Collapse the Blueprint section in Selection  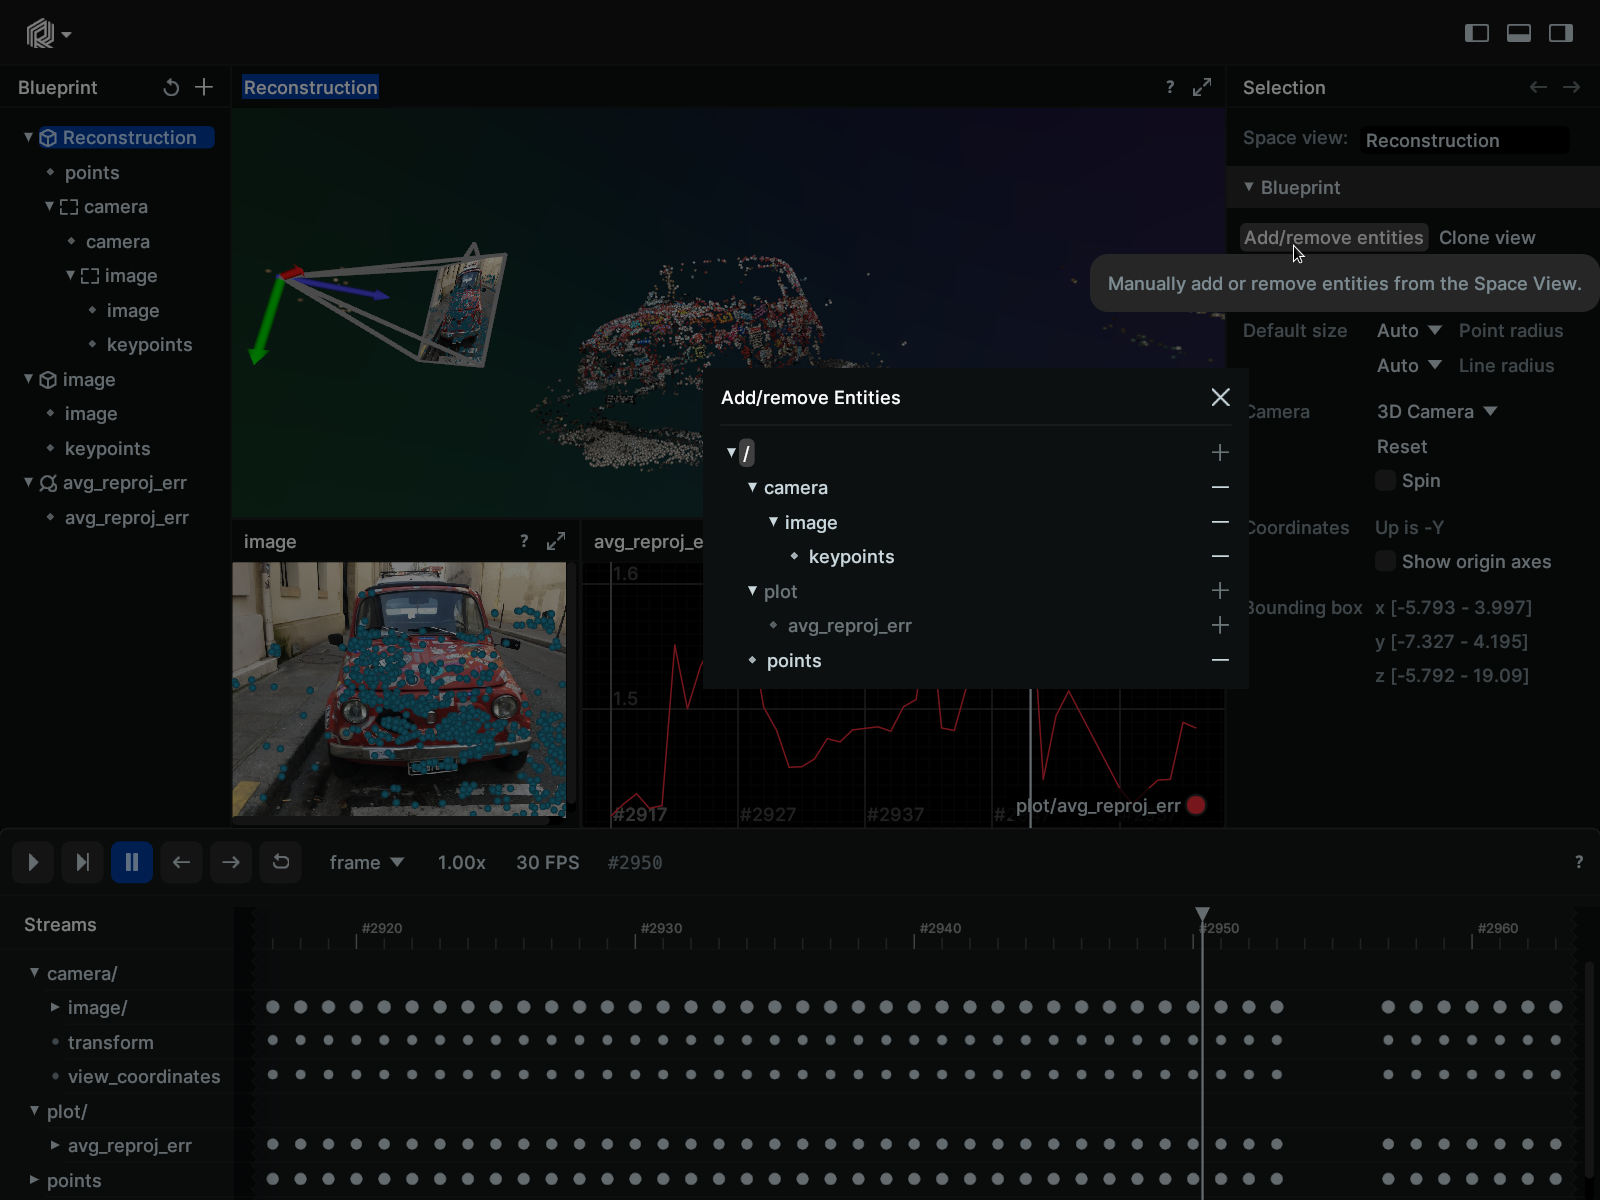point(1249,187)
